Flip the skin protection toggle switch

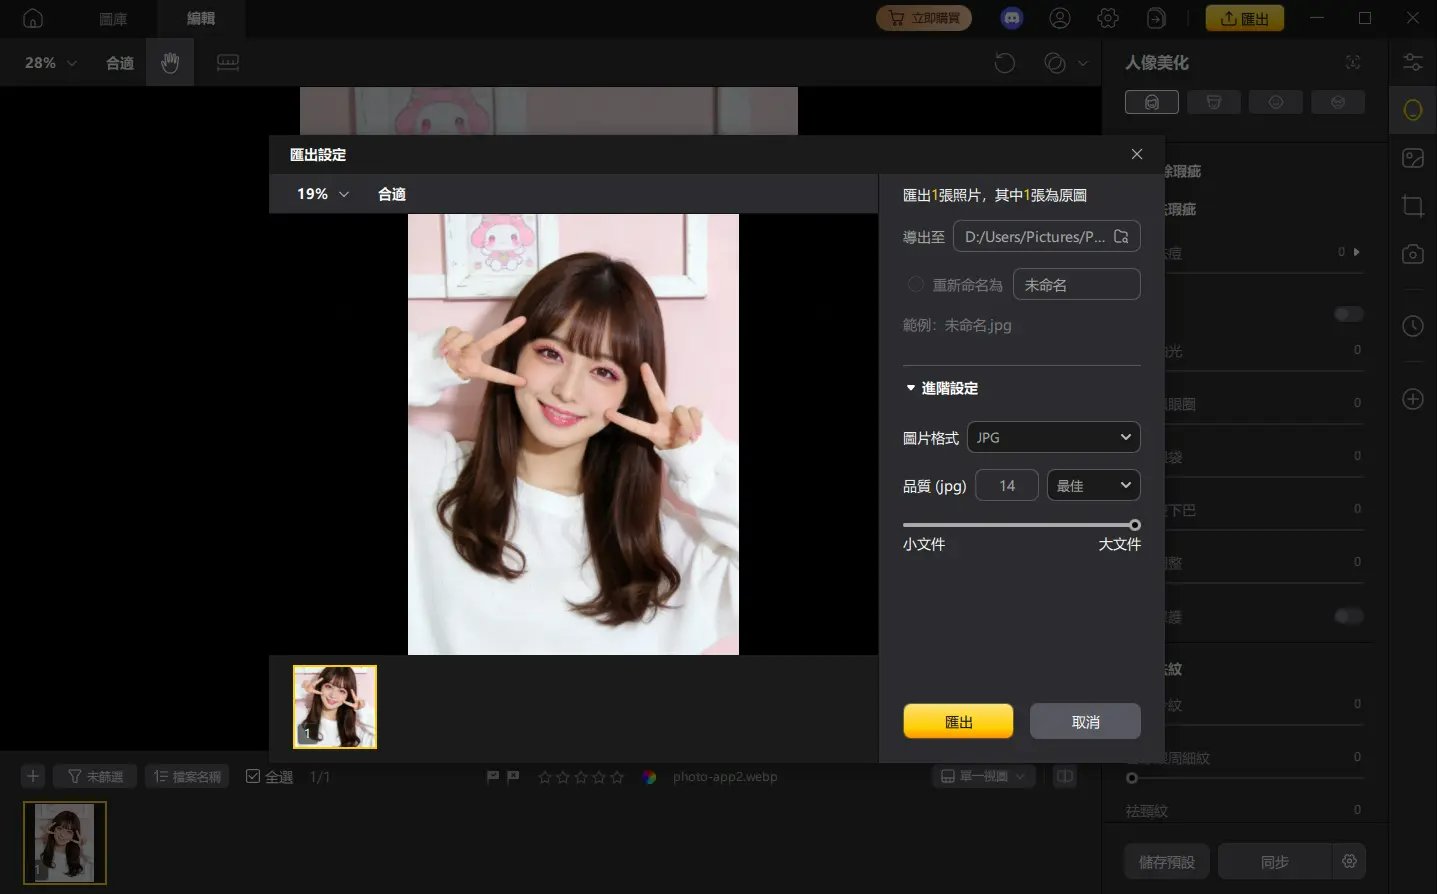pos(1347,615)
